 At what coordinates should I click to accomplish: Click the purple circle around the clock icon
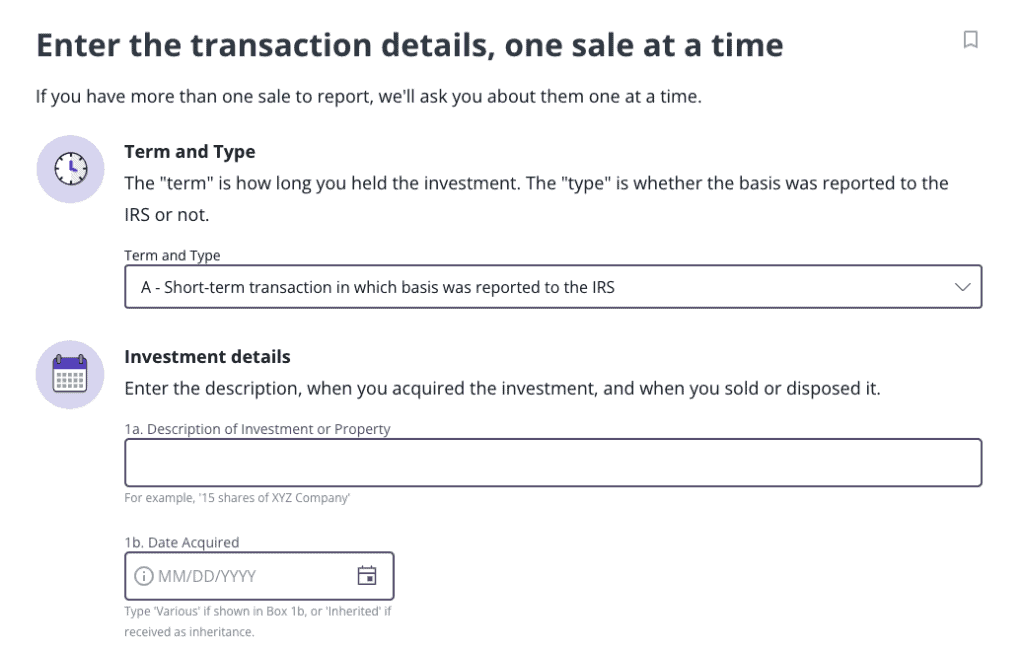(x=69, y=169)
